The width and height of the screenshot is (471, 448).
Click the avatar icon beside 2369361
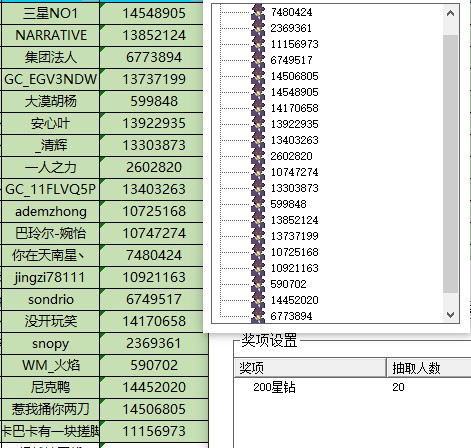click(258, 28)
